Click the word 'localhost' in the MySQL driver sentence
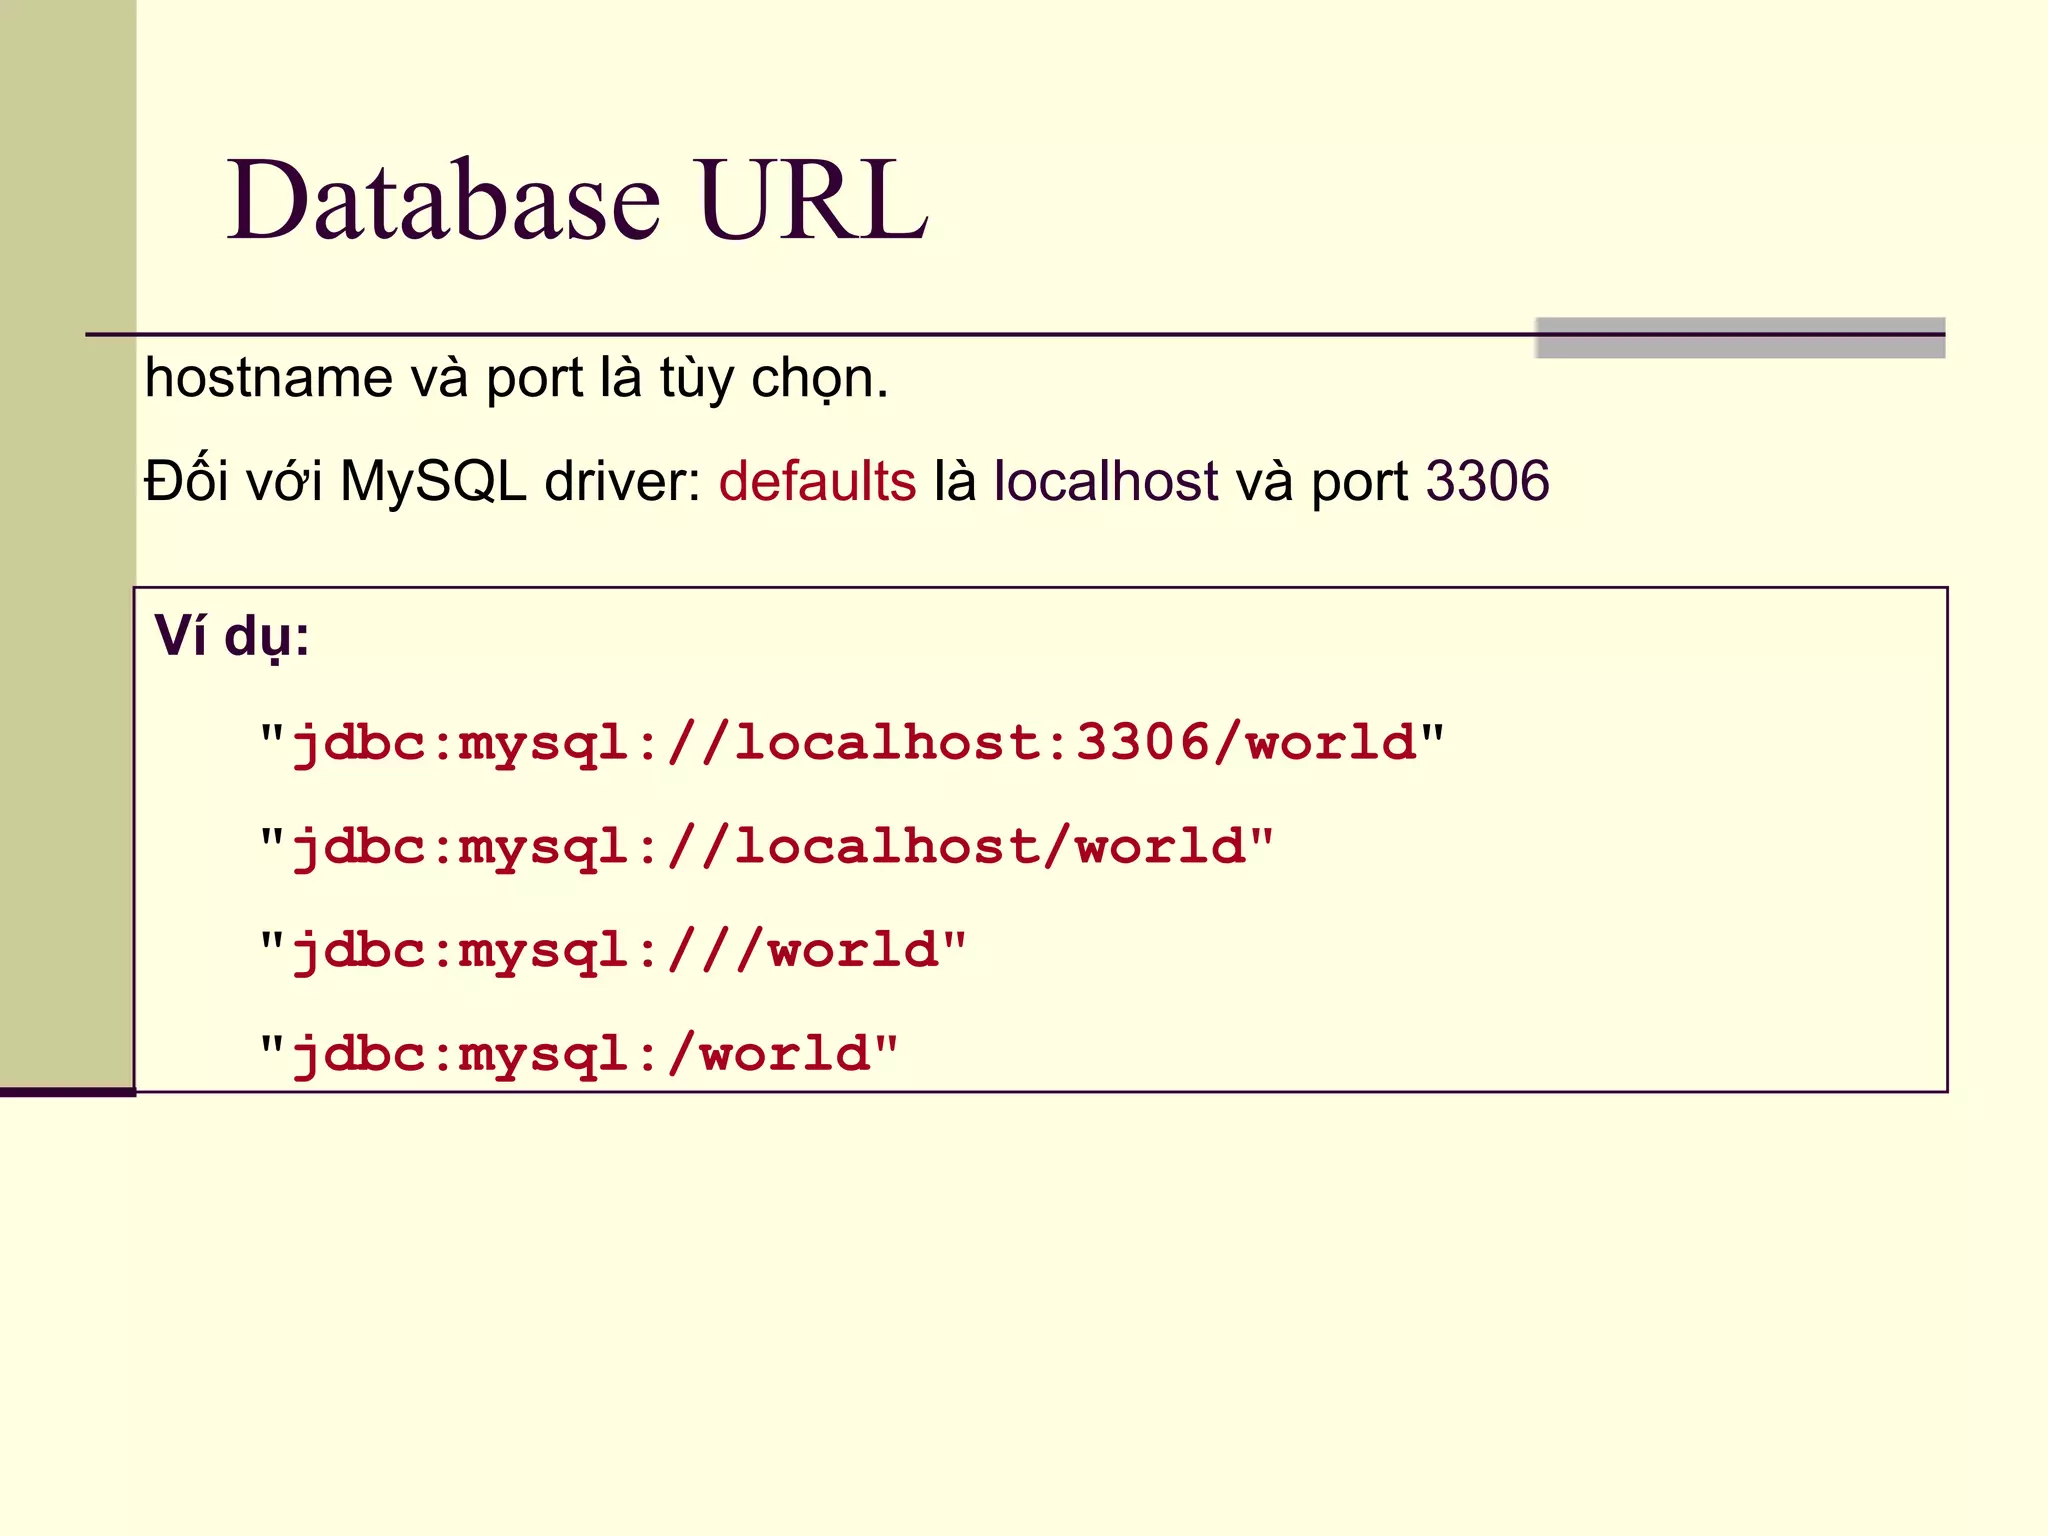Viewport: 2048px width, 1536px height. pyautogui.click(x=1105, y=481)
